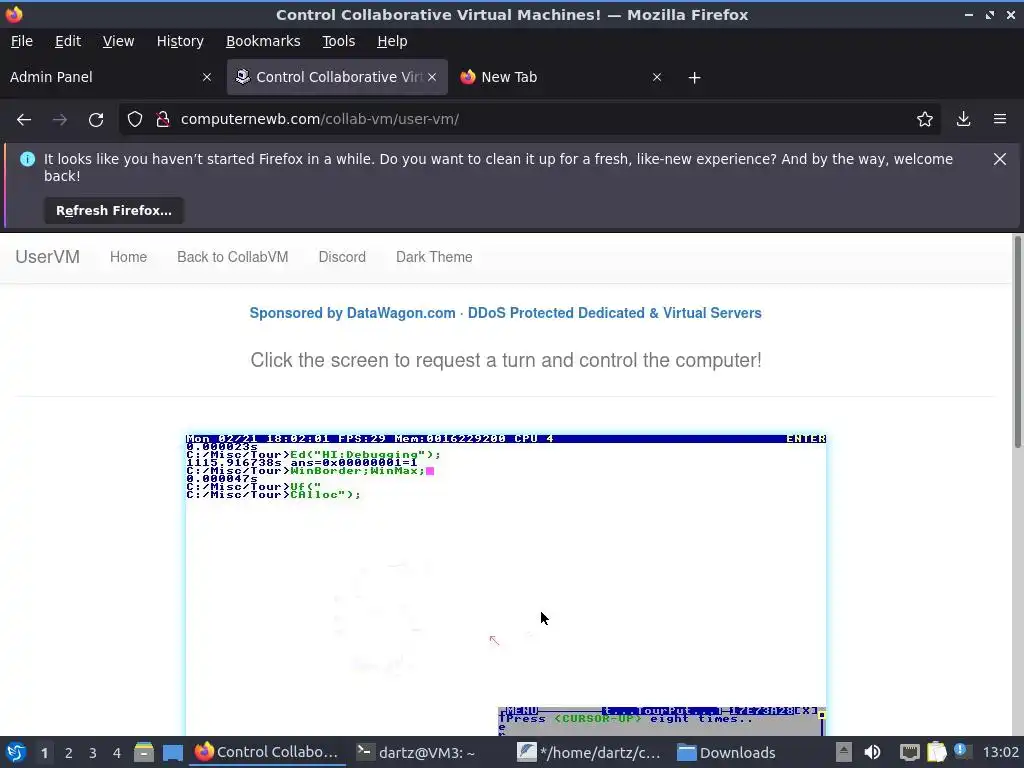
Task: Click Back to CollabVM link
Action: coord(232,257)
